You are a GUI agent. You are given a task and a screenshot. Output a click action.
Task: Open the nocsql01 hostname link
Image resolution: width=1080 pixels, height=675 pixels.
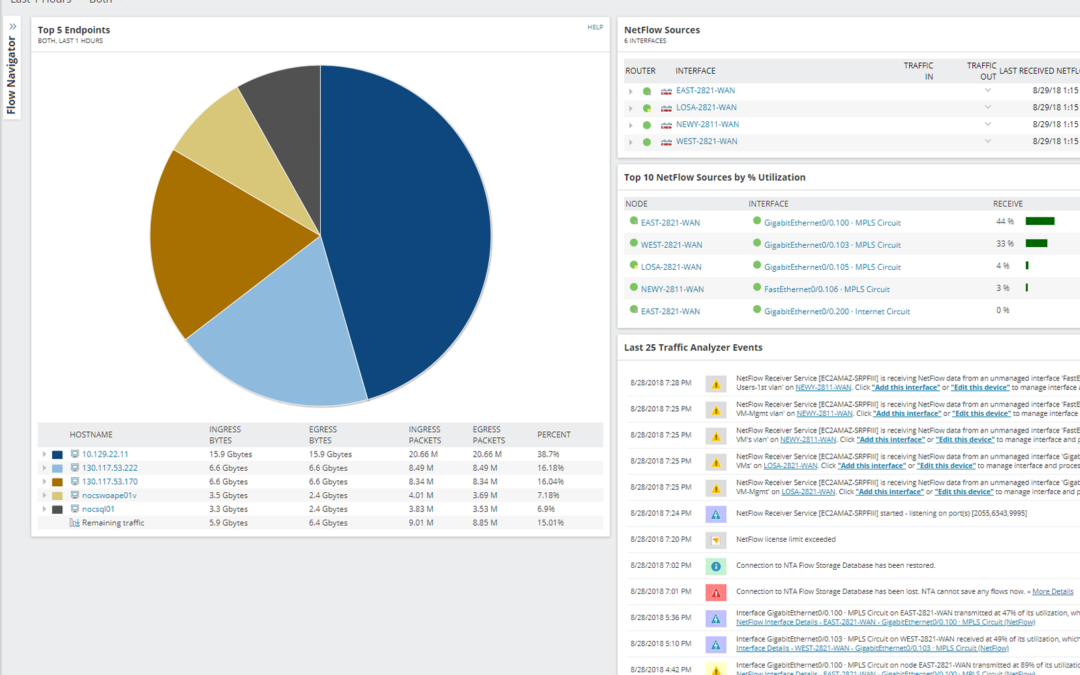(98, 510)
